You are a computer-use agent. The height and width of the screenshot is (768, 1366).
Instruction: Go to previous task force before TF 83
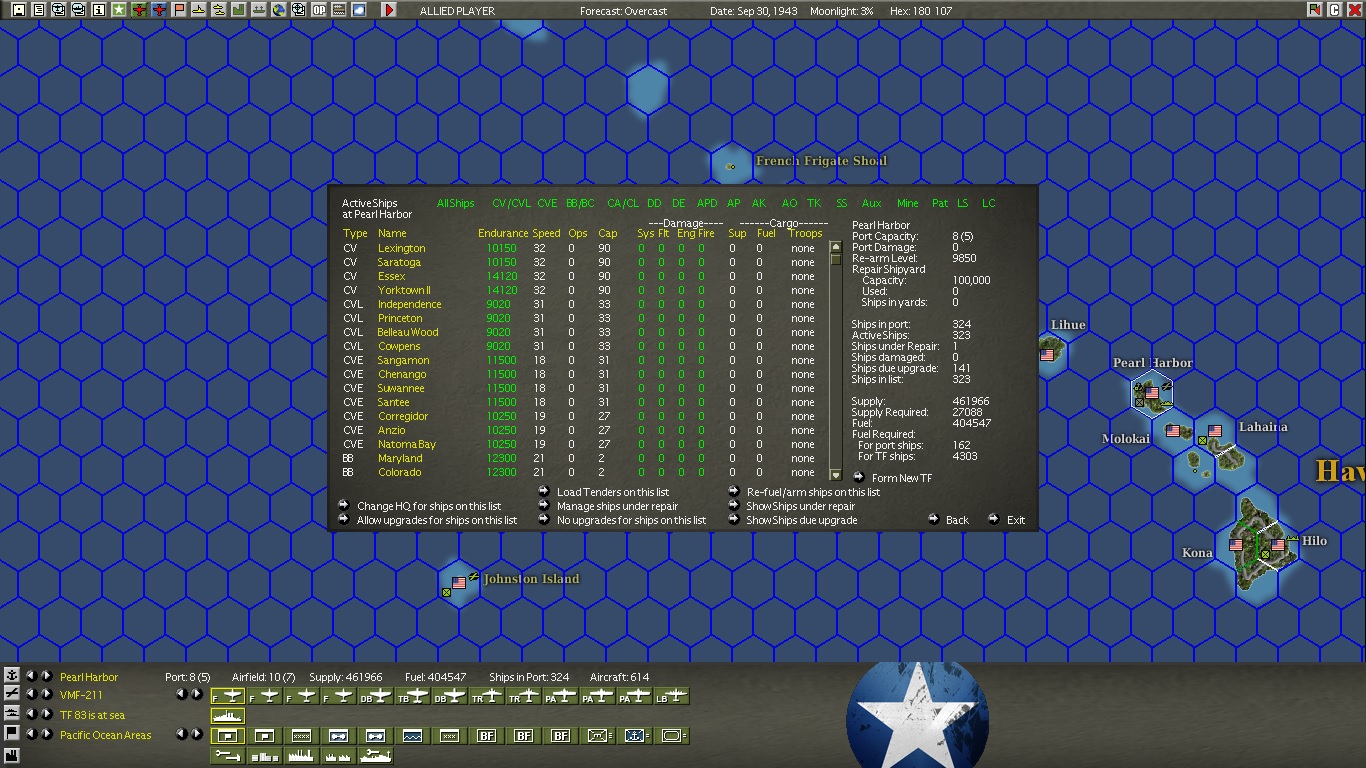[31, 714]
